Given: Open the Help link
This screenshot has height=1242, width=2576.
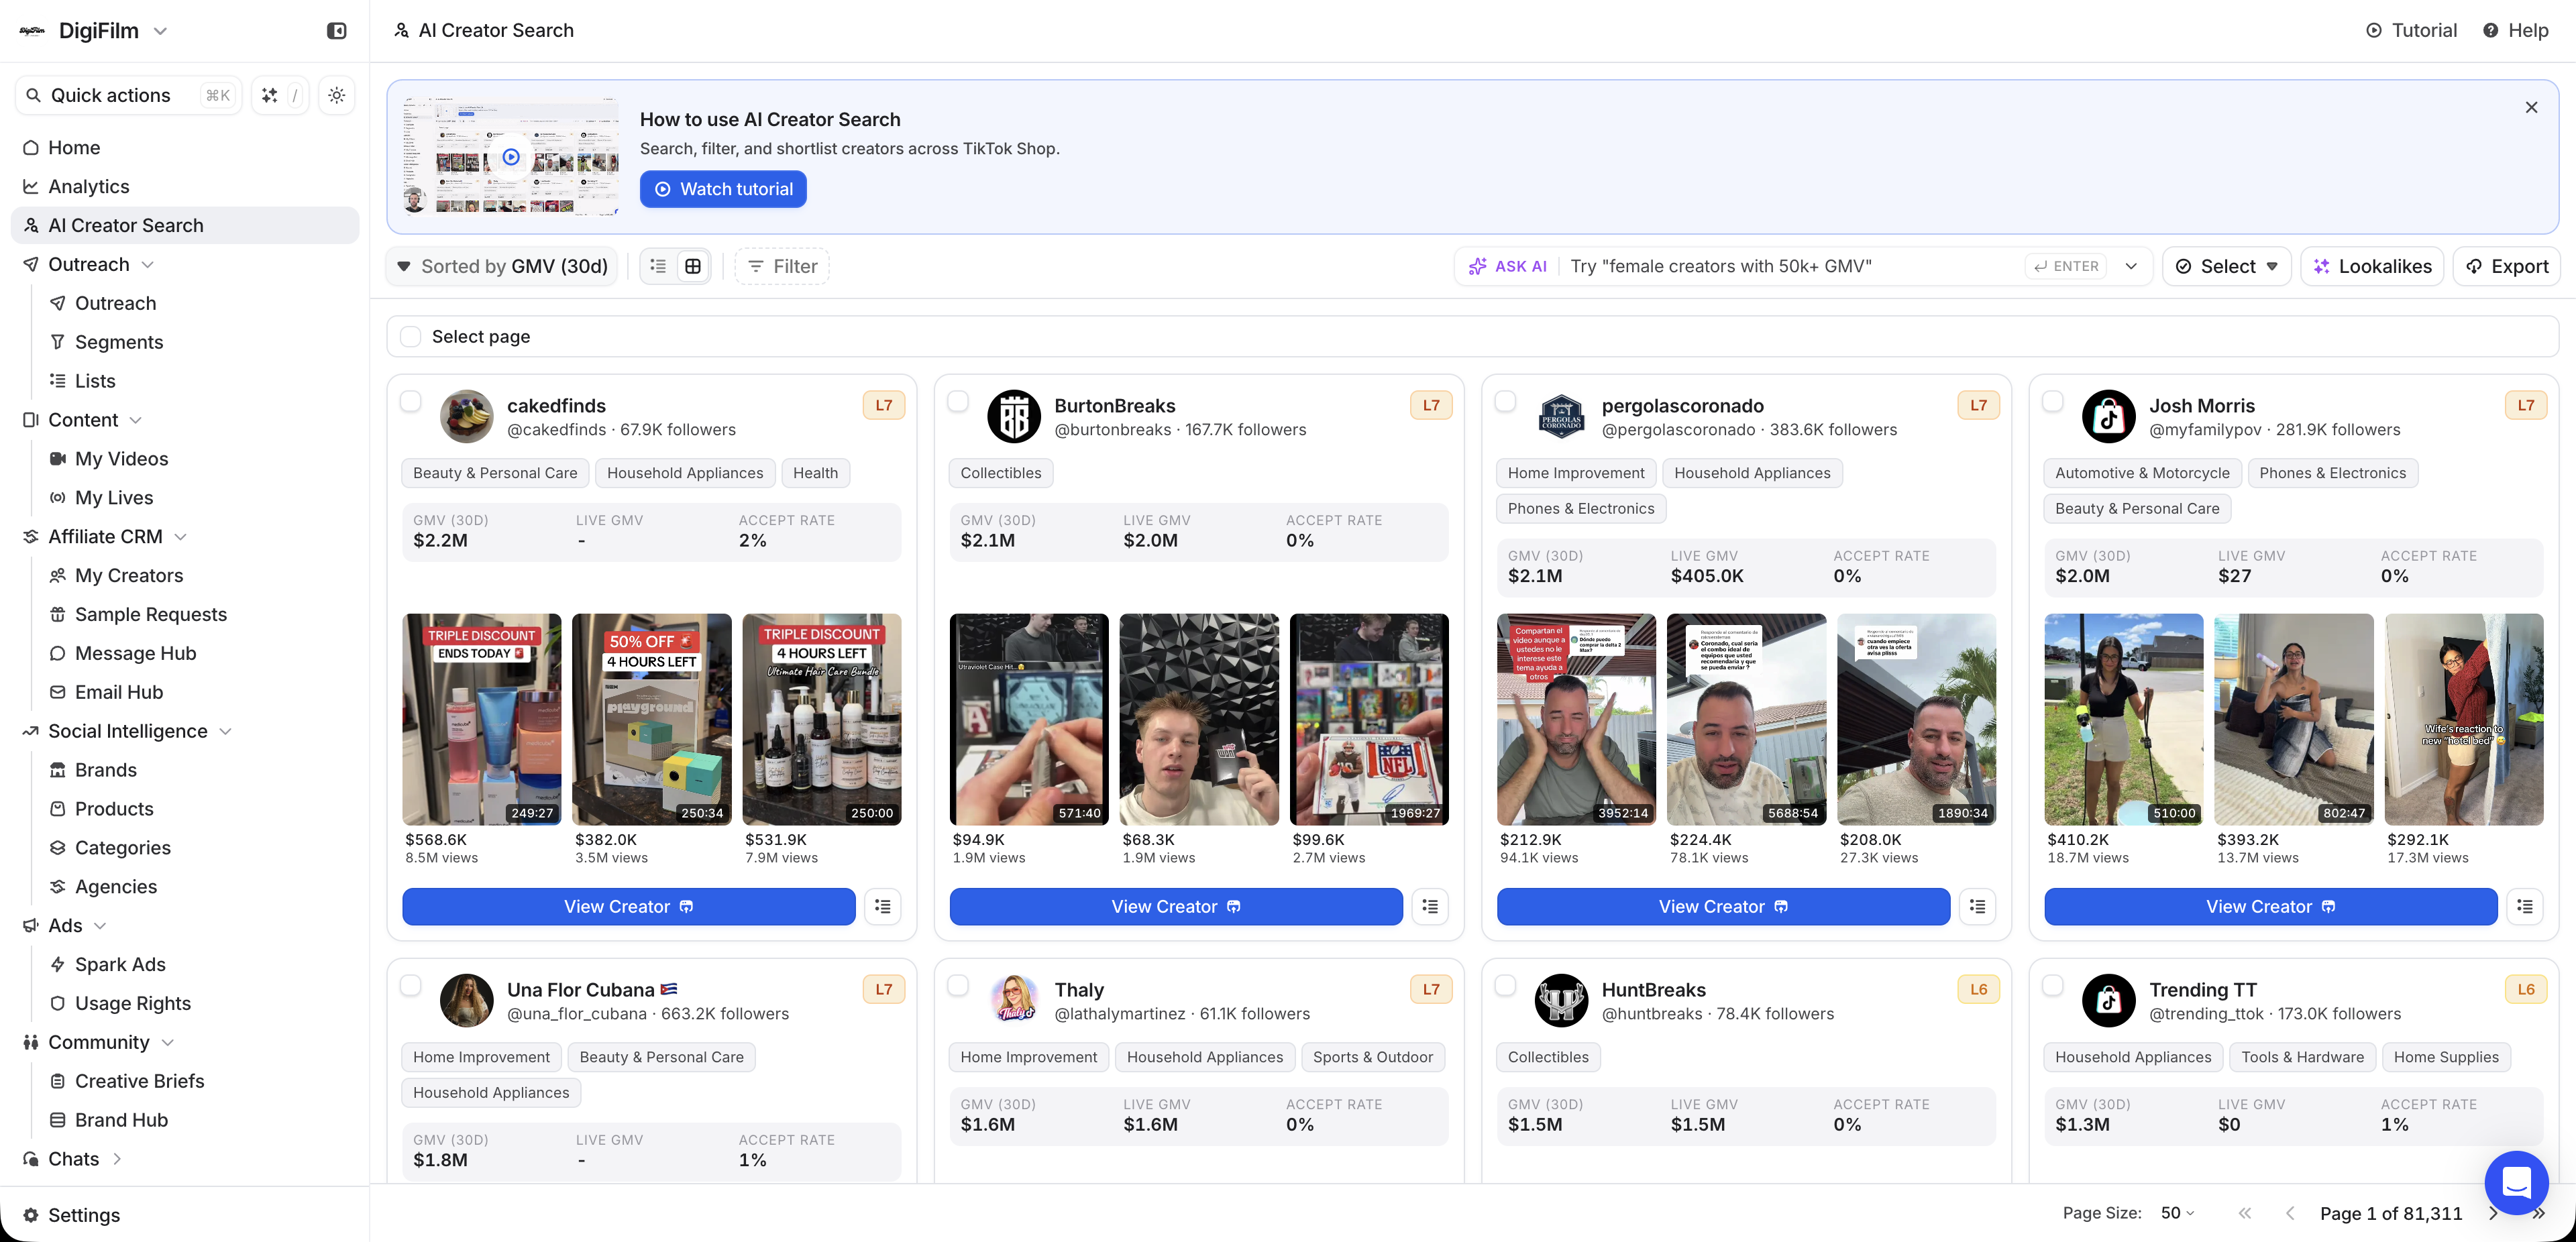Looking at the screenshot, I should (2516, 30).
